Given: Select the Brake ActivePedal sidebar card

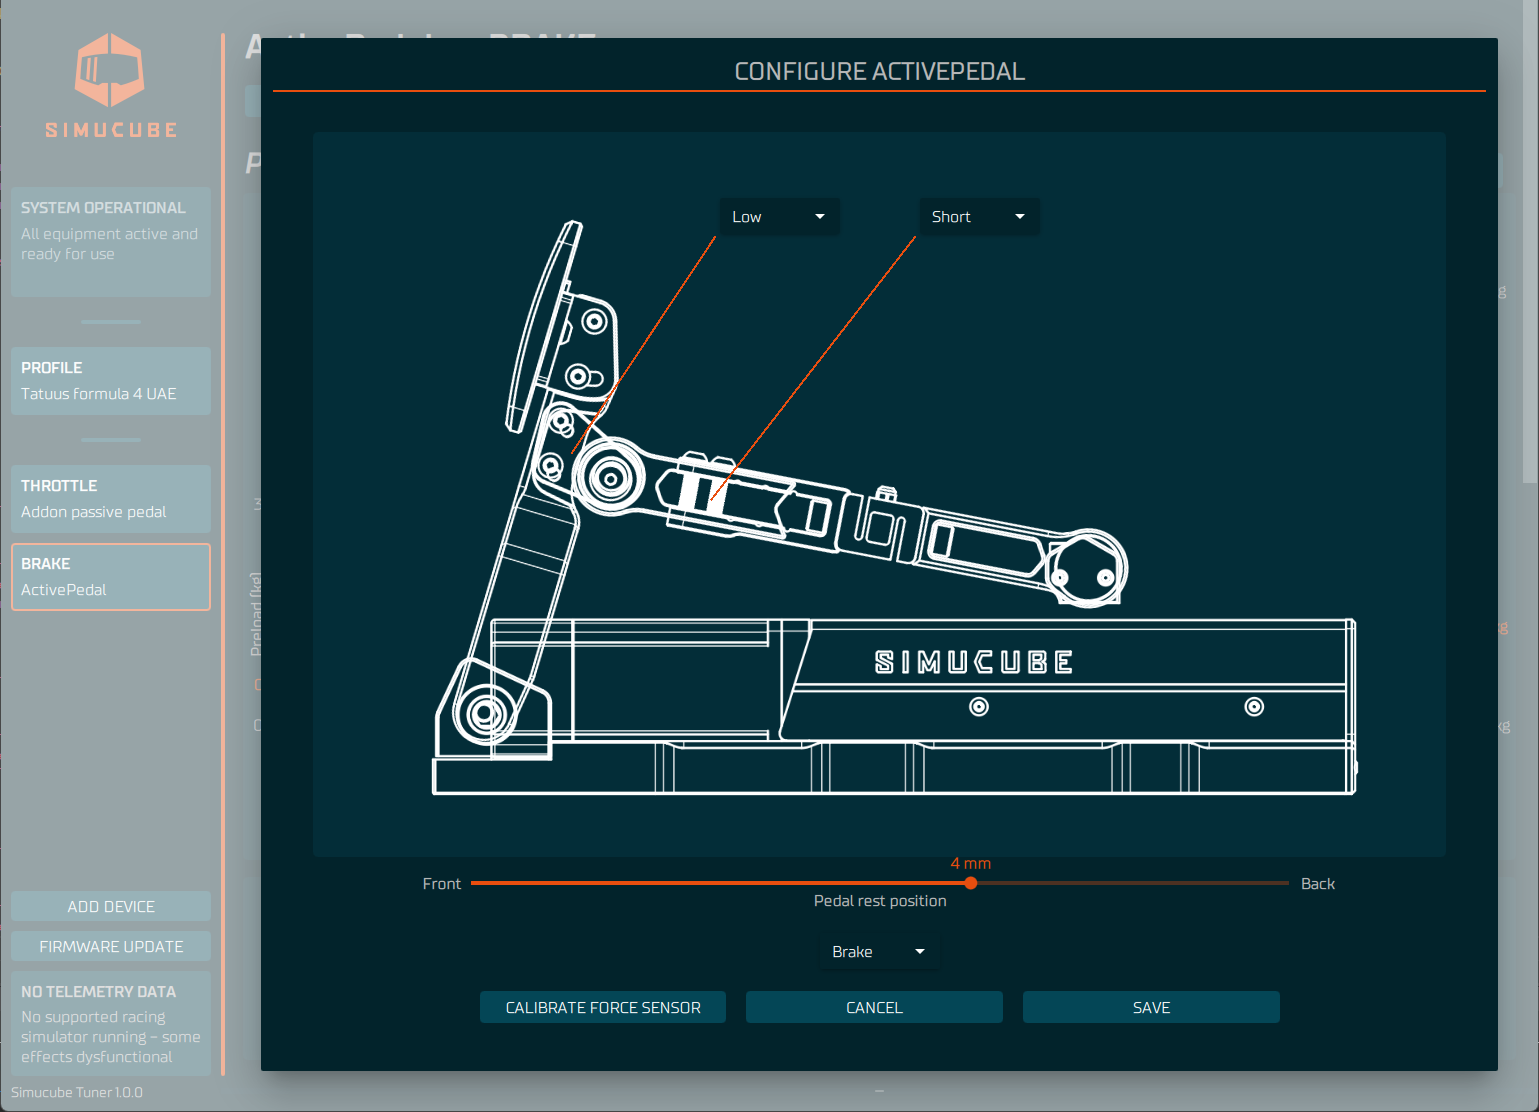Looking at the screenshot, I should pos(111,577).
